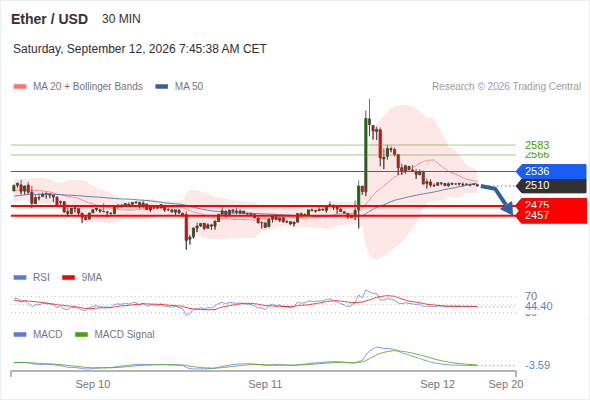Click the MACD value -3.59
This screenshot has width=590, height=400.
(x=537, y=365)
